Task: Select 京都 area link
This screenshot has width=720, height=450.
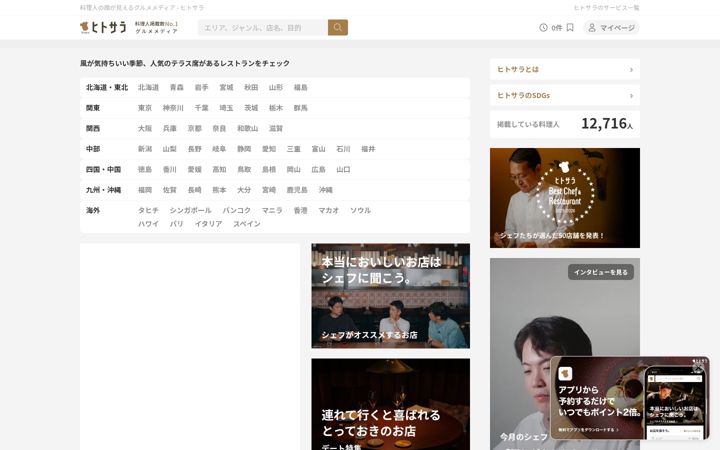Action: point(194,129)
